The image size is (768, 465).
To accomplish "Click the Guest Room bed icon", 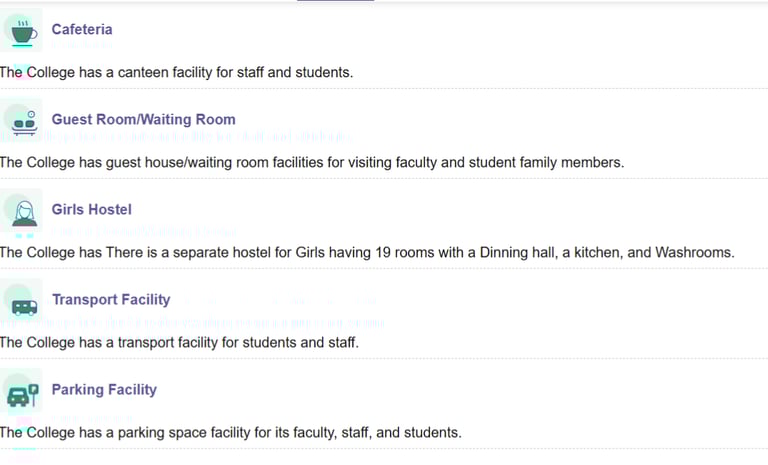I will tap(21, 120).
